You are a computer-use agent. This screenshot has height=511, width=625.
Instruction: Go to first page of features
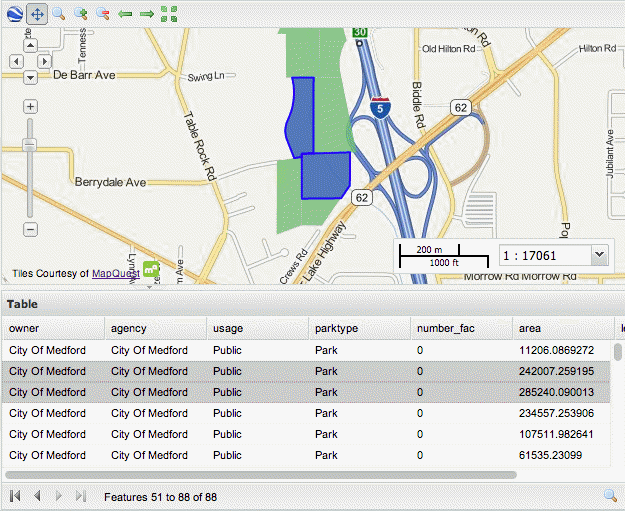(16, 496)
